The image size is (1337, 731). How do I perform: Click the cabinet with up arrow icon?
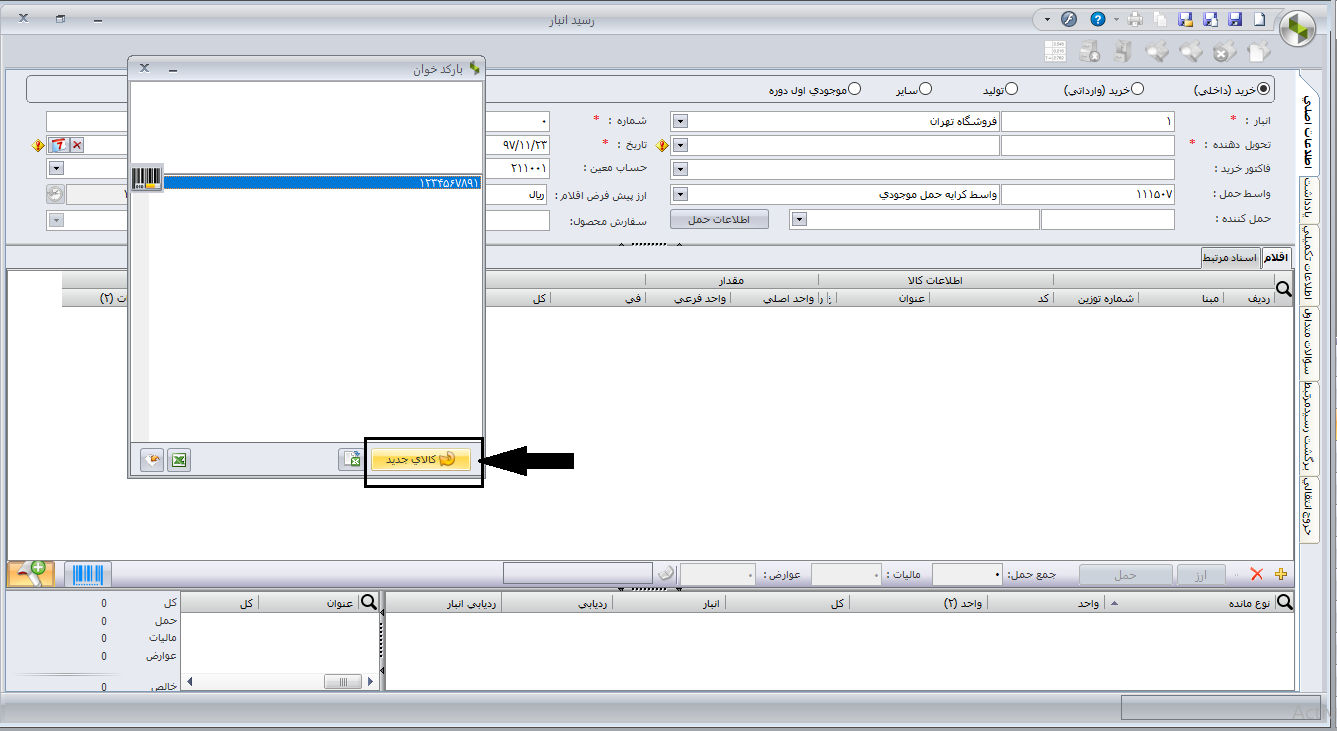point(1123,51)
